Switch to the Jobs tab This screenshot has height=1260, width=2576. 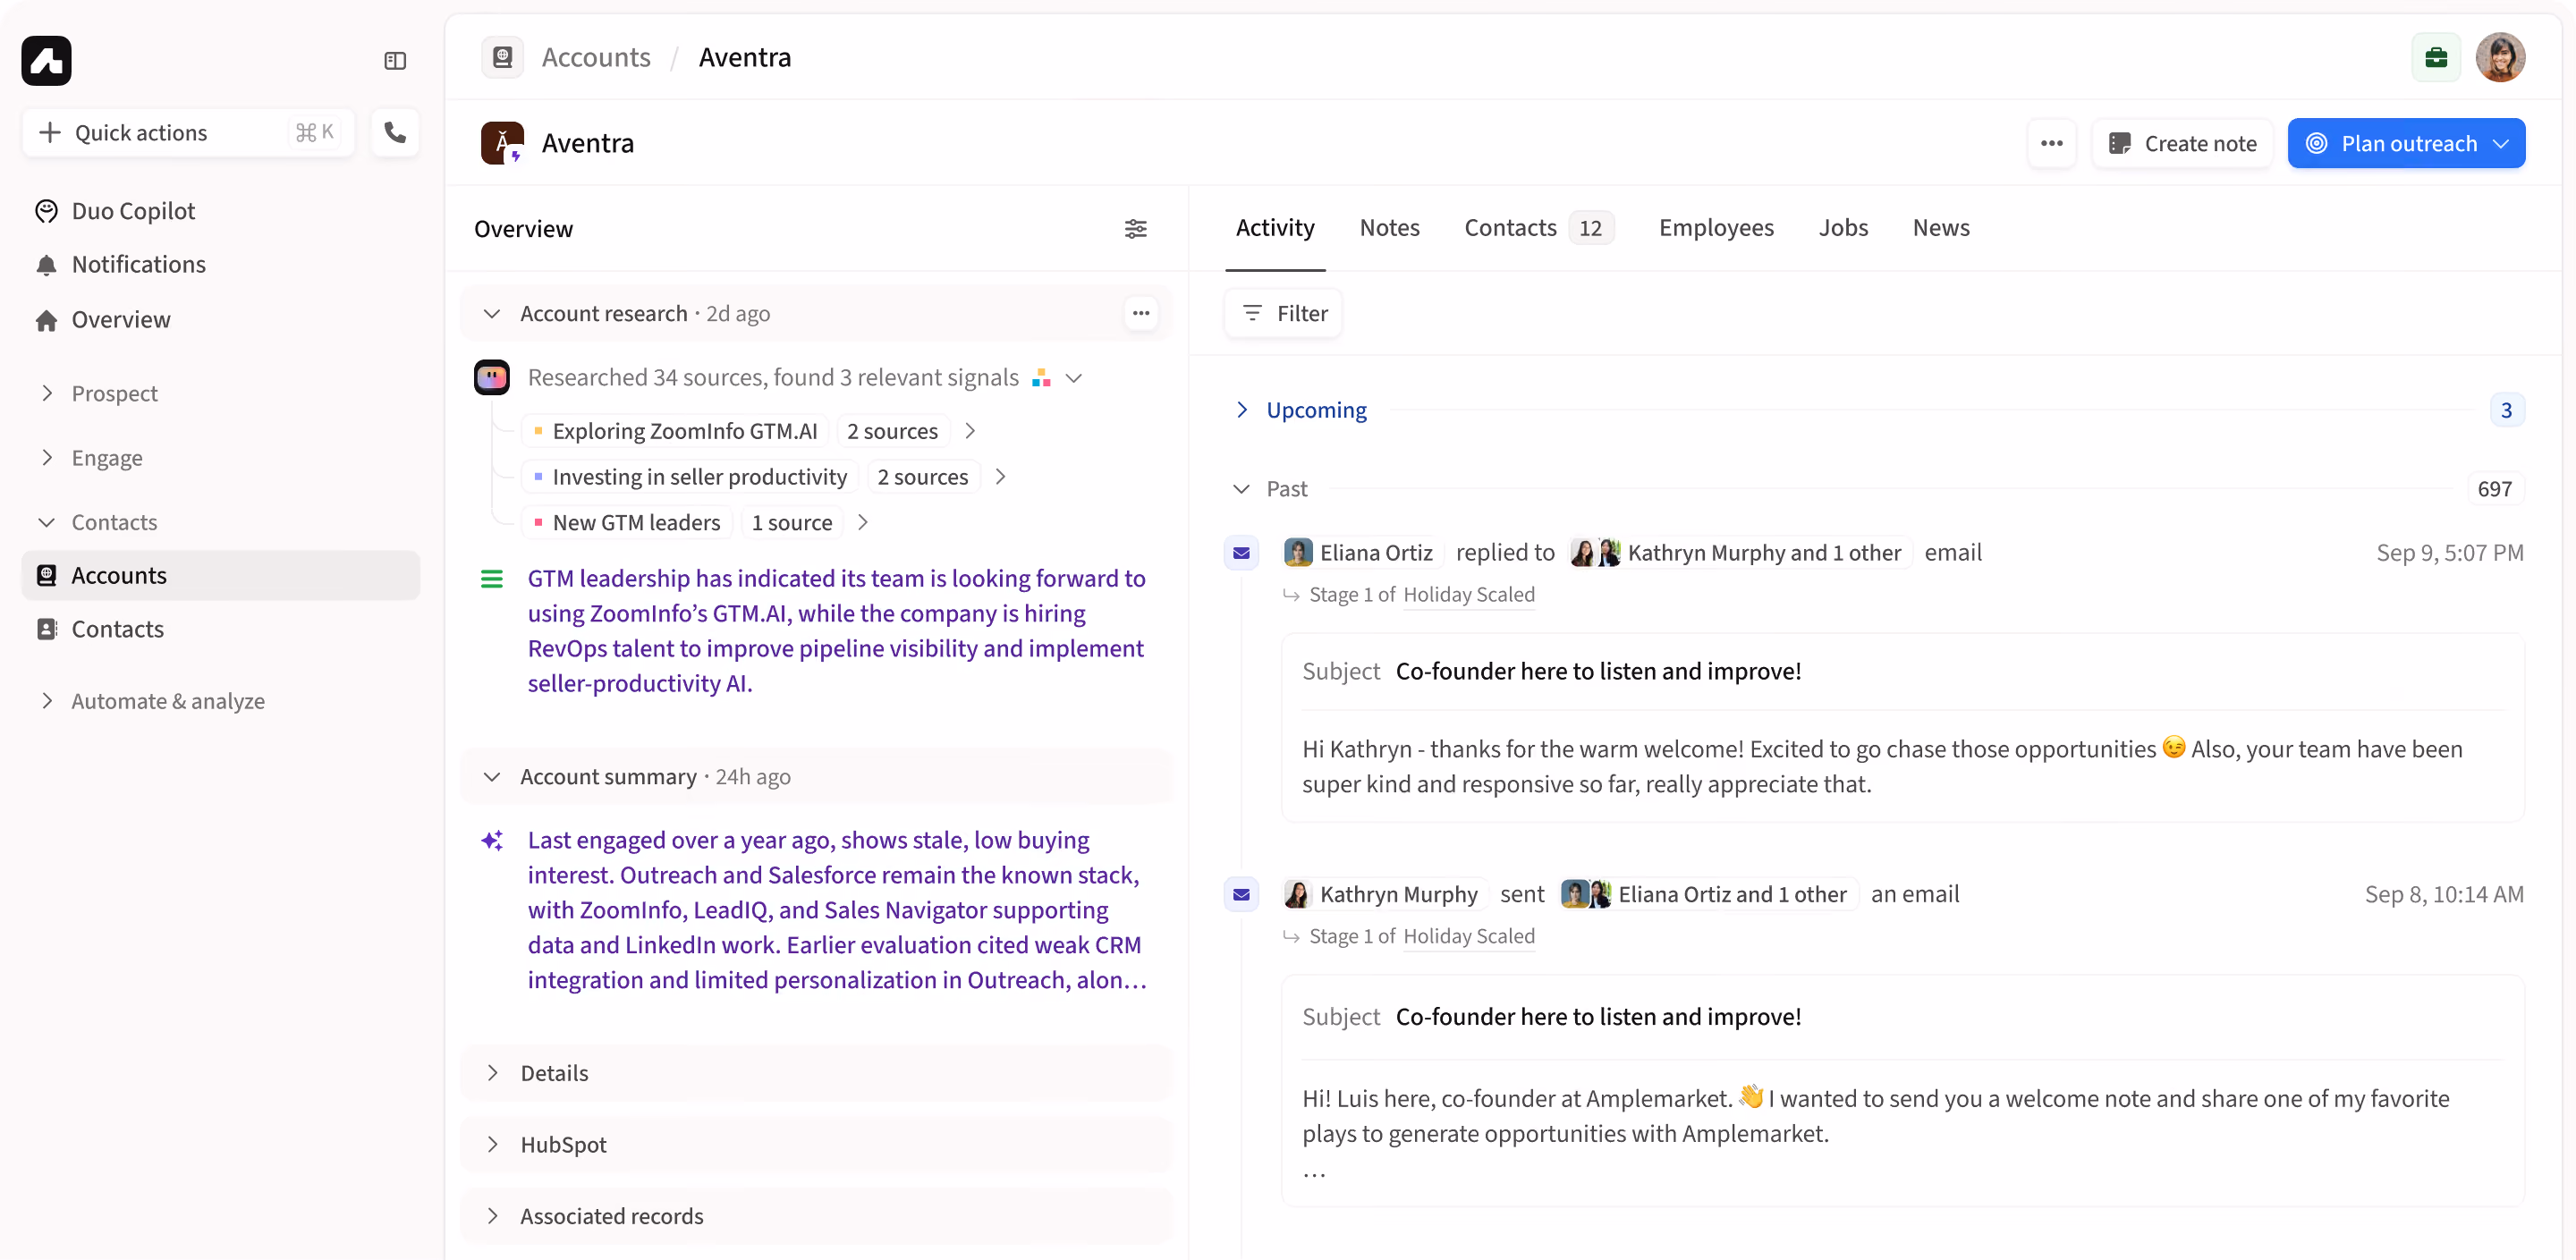click(x=1843, y=228)
